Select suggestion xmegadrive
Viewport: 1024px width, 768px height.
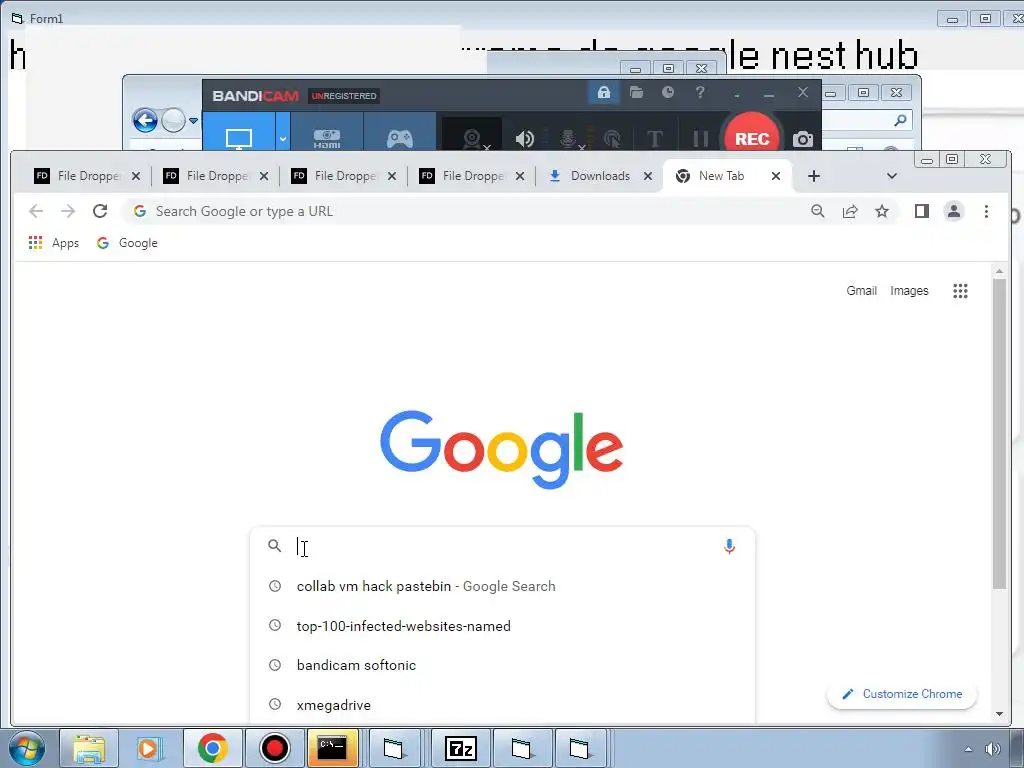[x=503, y=705]
